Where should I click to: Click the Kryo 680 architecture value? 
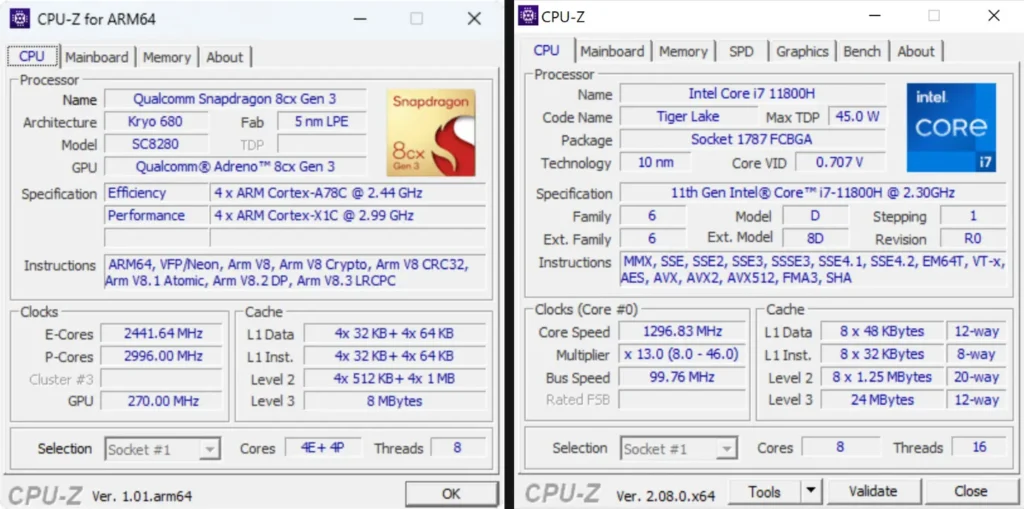point(157,122)
